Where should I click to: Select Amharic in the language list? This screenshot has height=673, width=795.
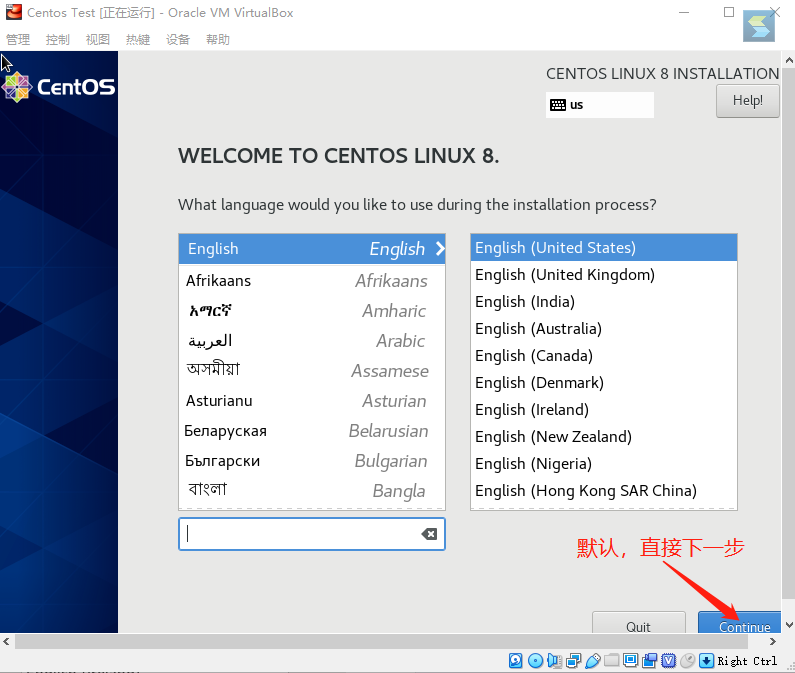312,310
